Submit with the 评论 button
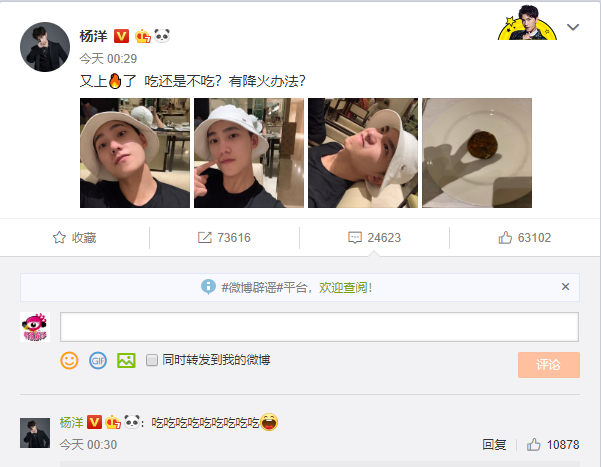The height and width of the screenshot is (467, 601). [x=548, y=365]
